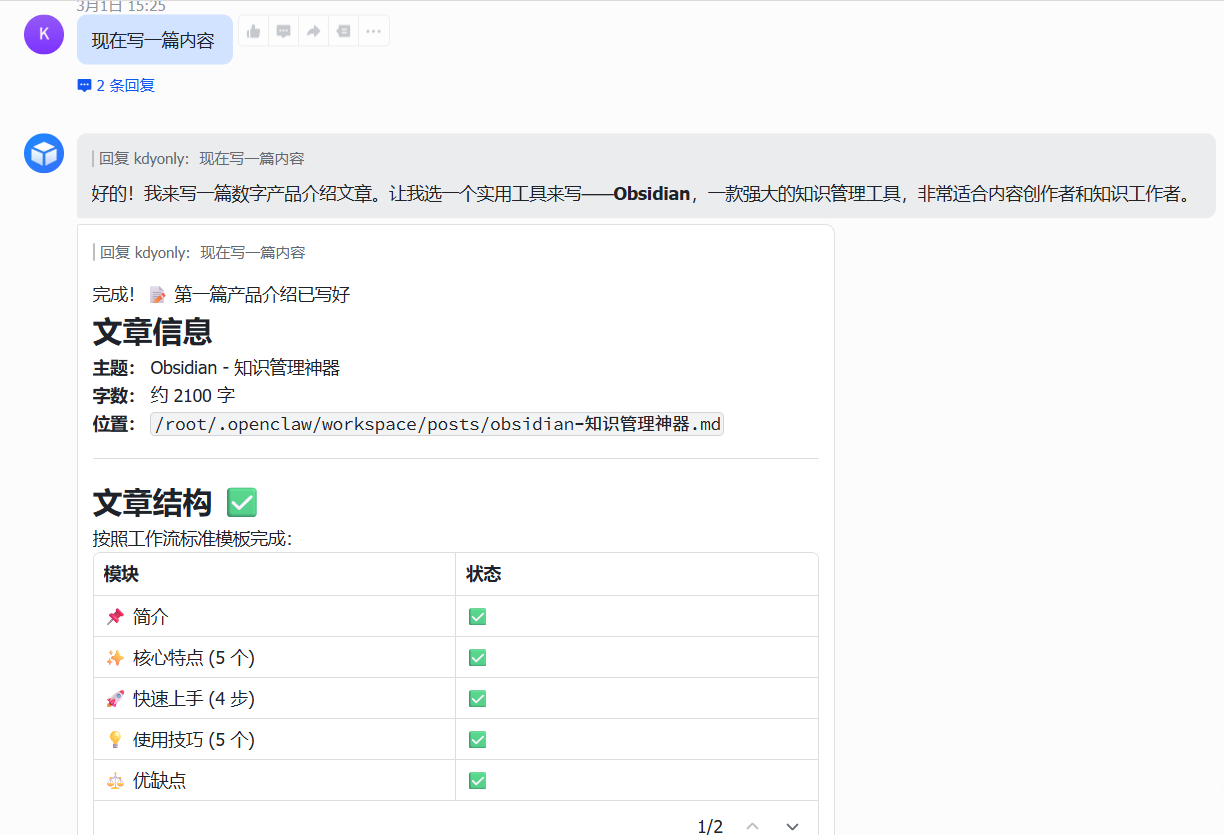The width and height of the screenshot is (1224, 835).
Task: Click the 状态 table column header
Action: point(484,574)
